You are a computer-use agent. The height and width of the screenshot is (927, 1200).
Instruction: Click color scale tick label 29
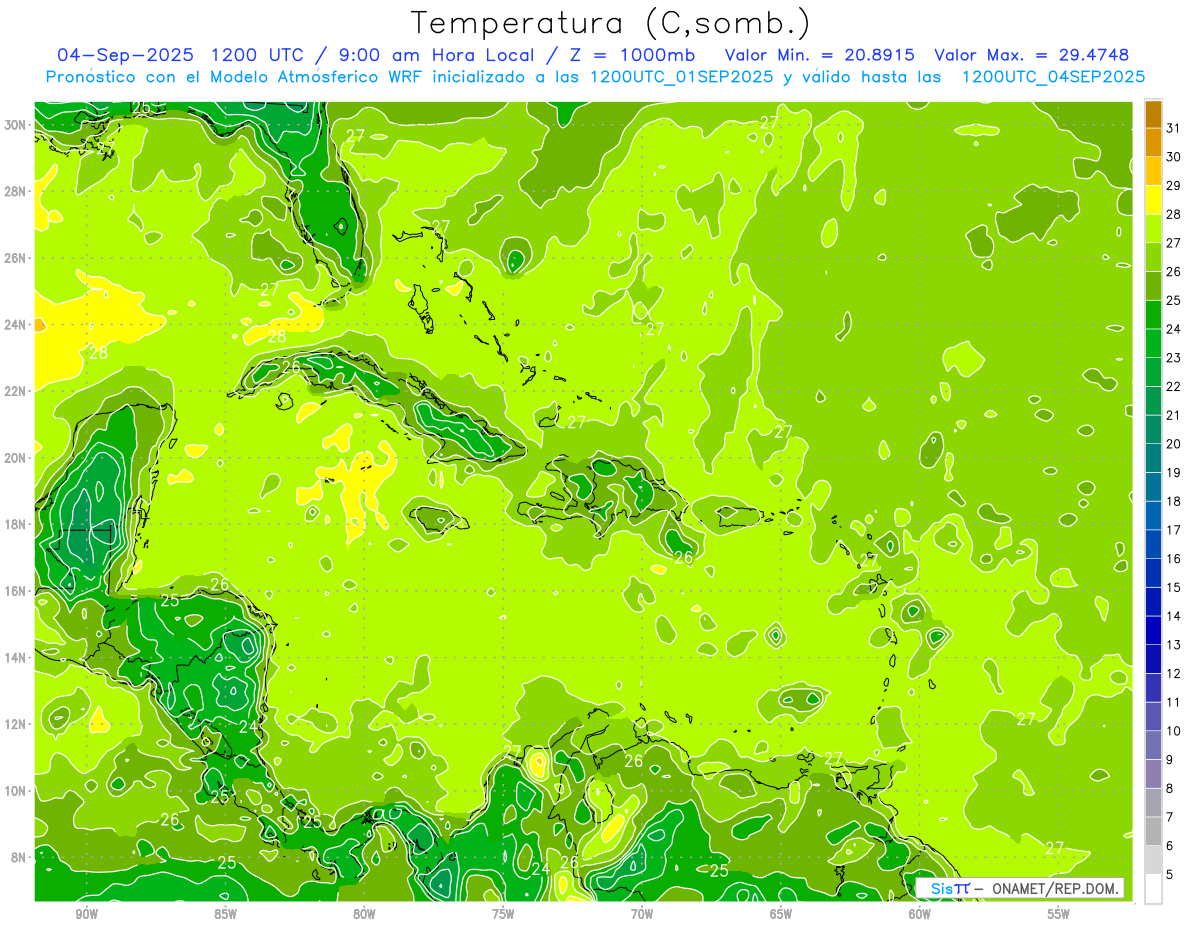coord(1174,186)
